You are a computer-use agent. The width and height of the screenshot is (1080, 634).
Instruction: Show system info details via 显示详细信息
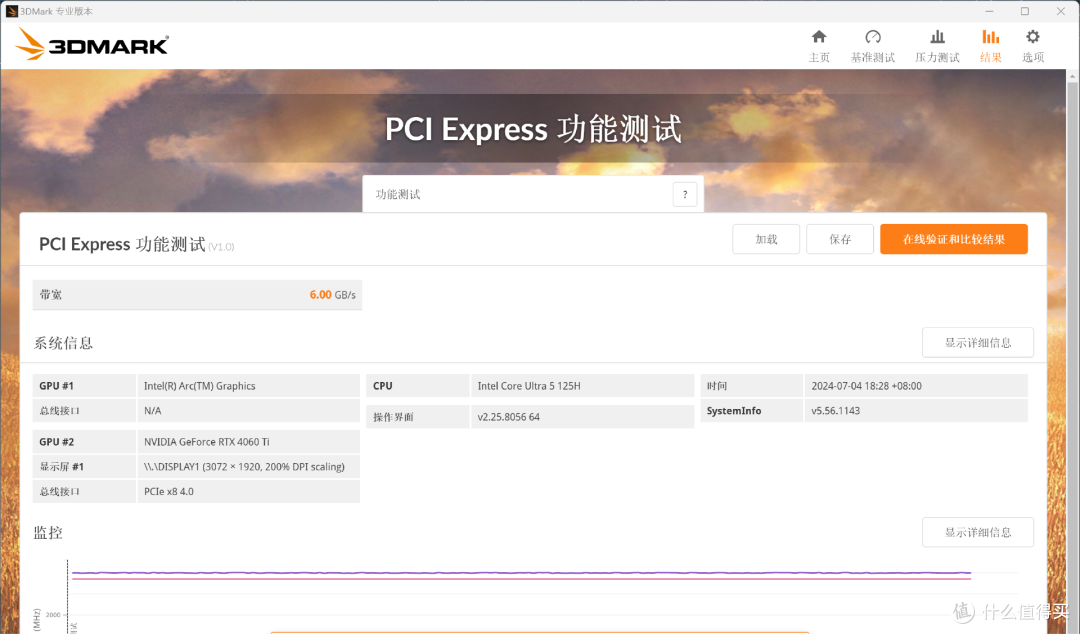click(977, 342)
